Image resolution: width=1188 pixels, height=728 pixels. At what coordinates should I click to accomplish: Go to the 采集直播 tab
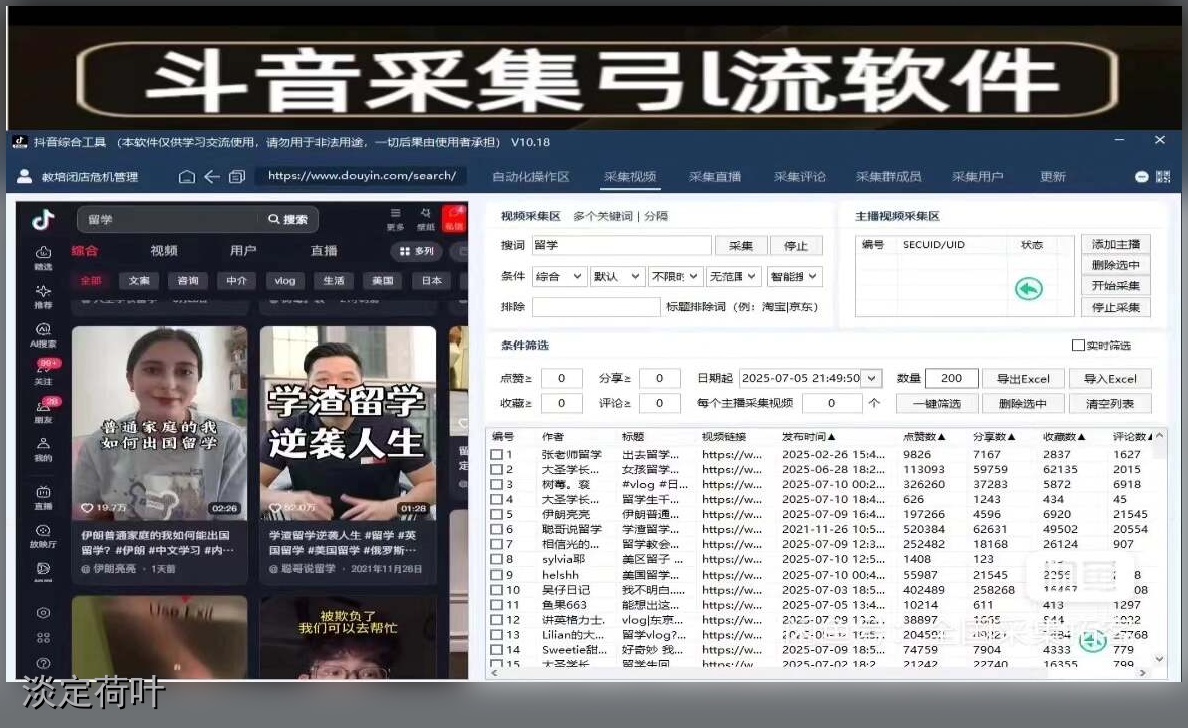click(x=714, y=177)
